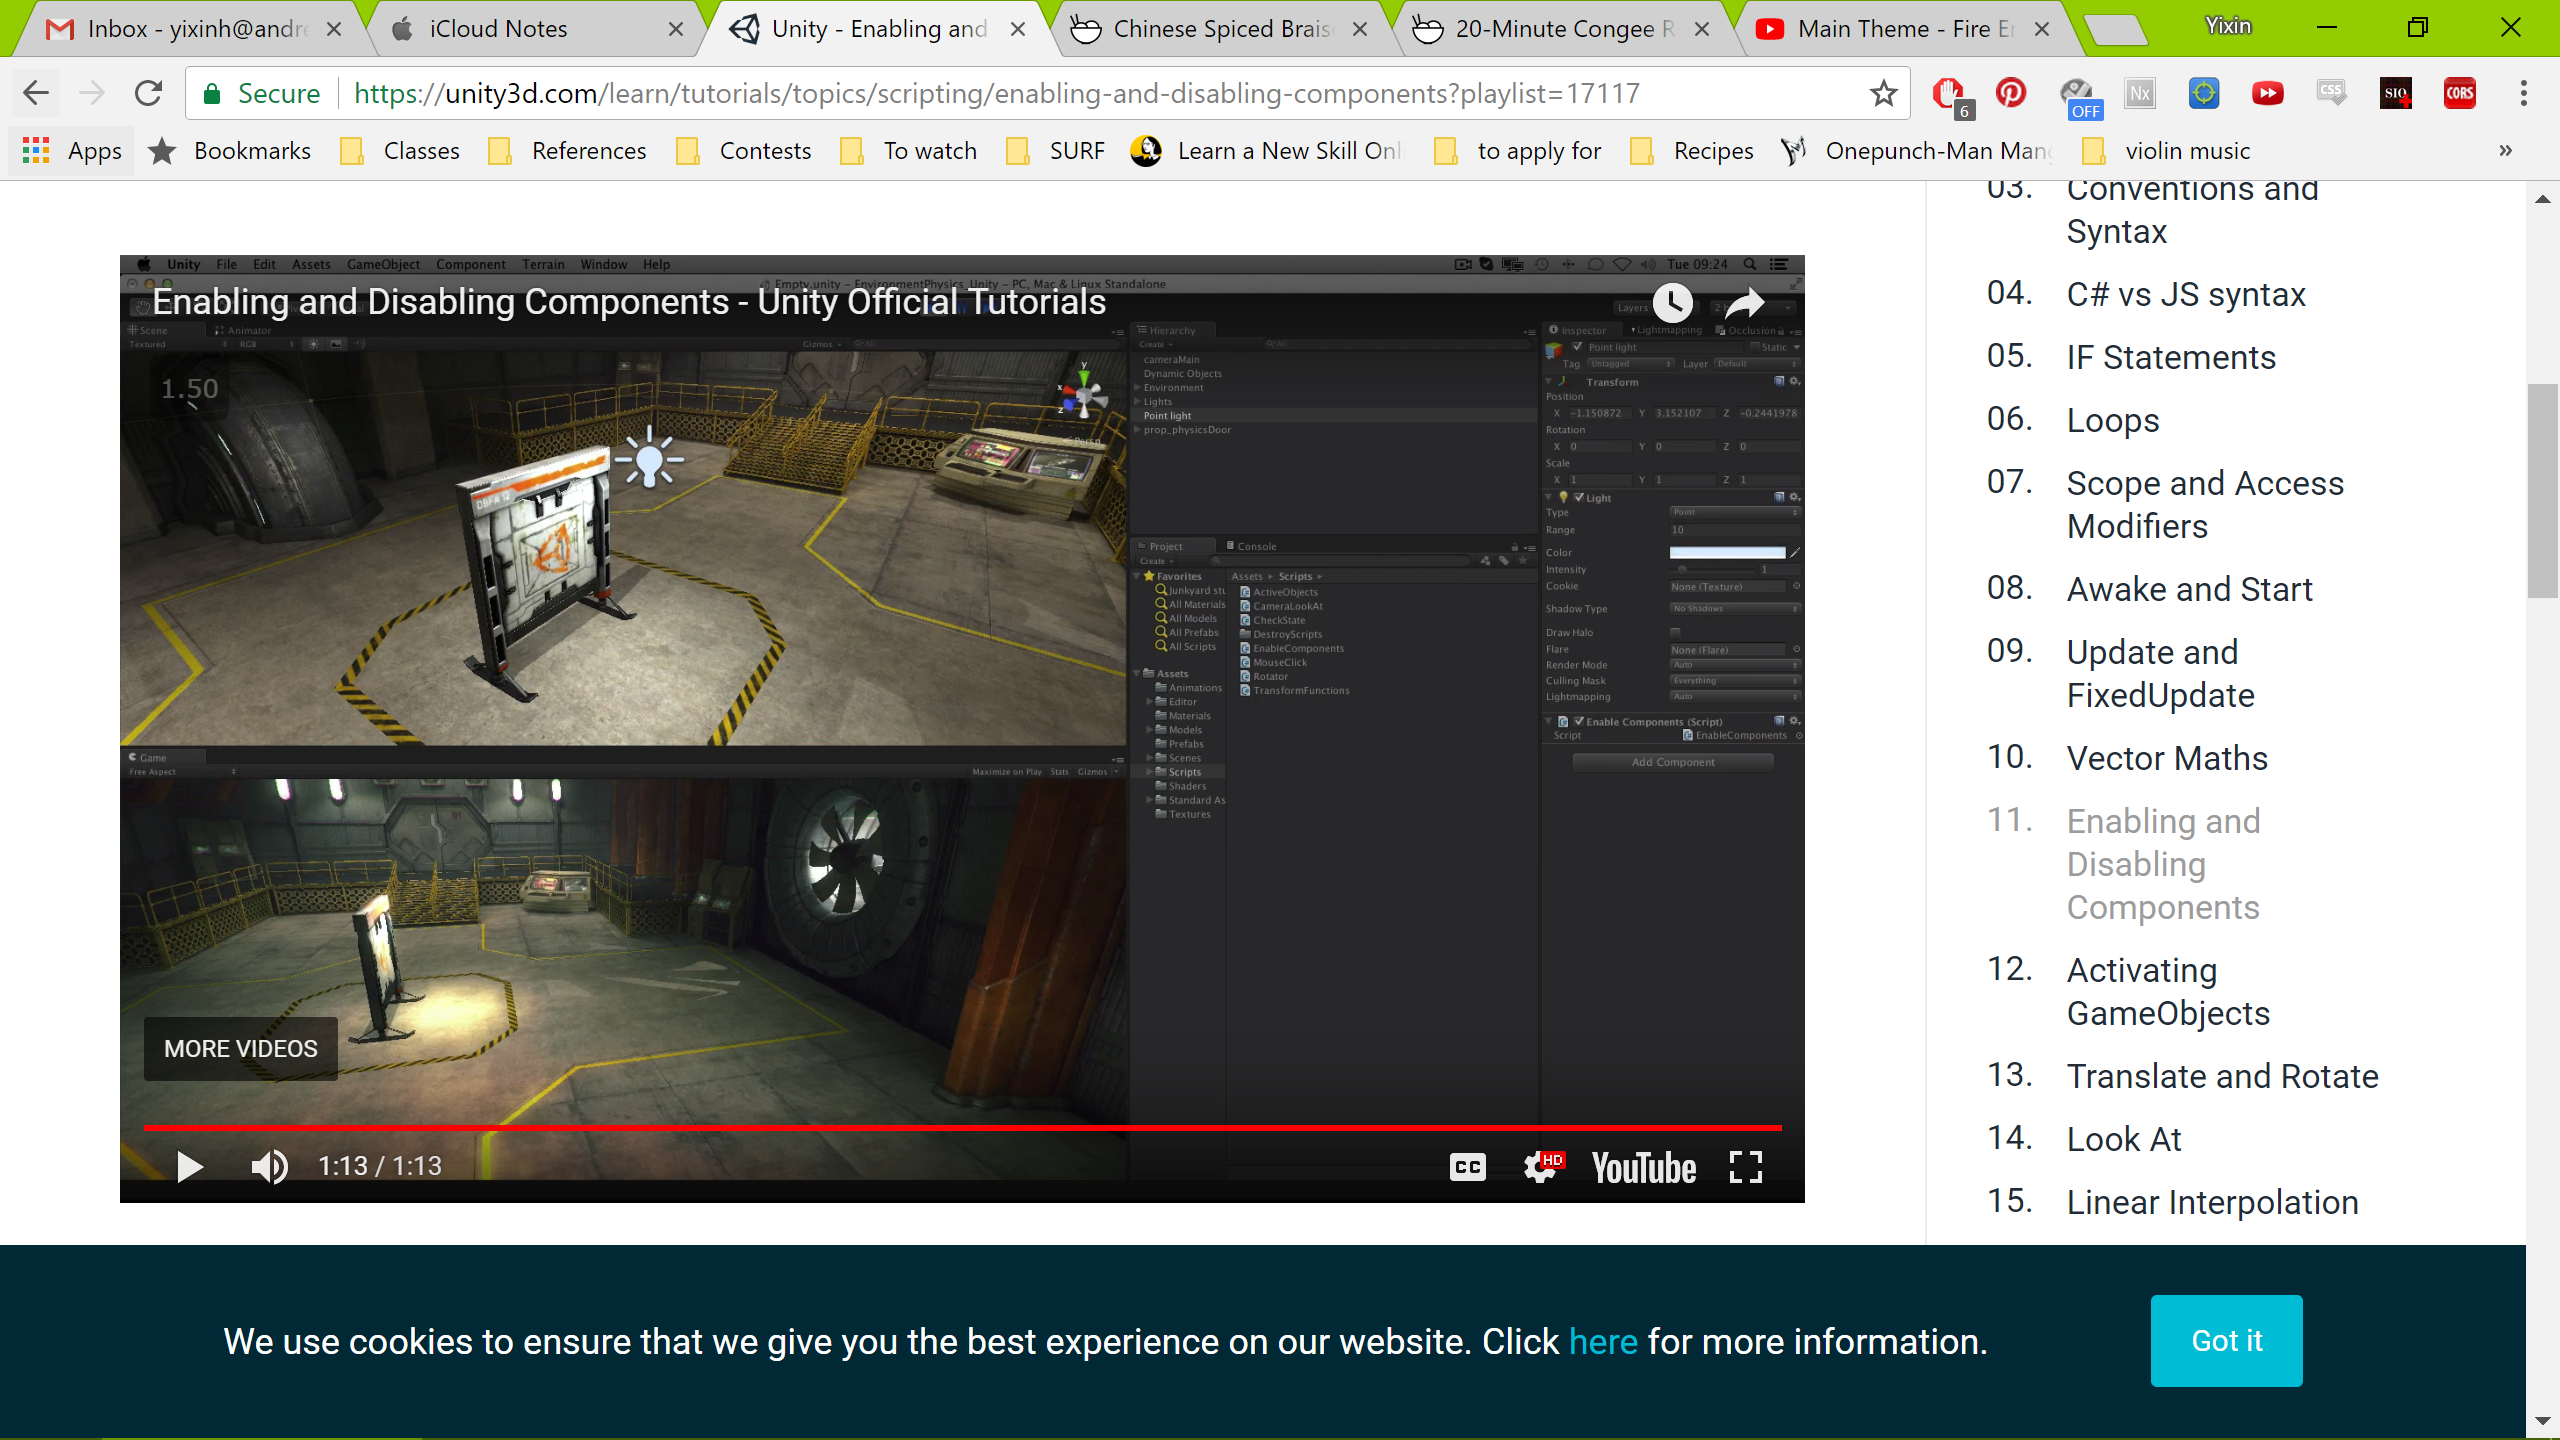Open the Translate and Rotate tutorial
The width and height of the screenshot is (2560, 1440).
pyautogui.click(x=2223, y=1077)
